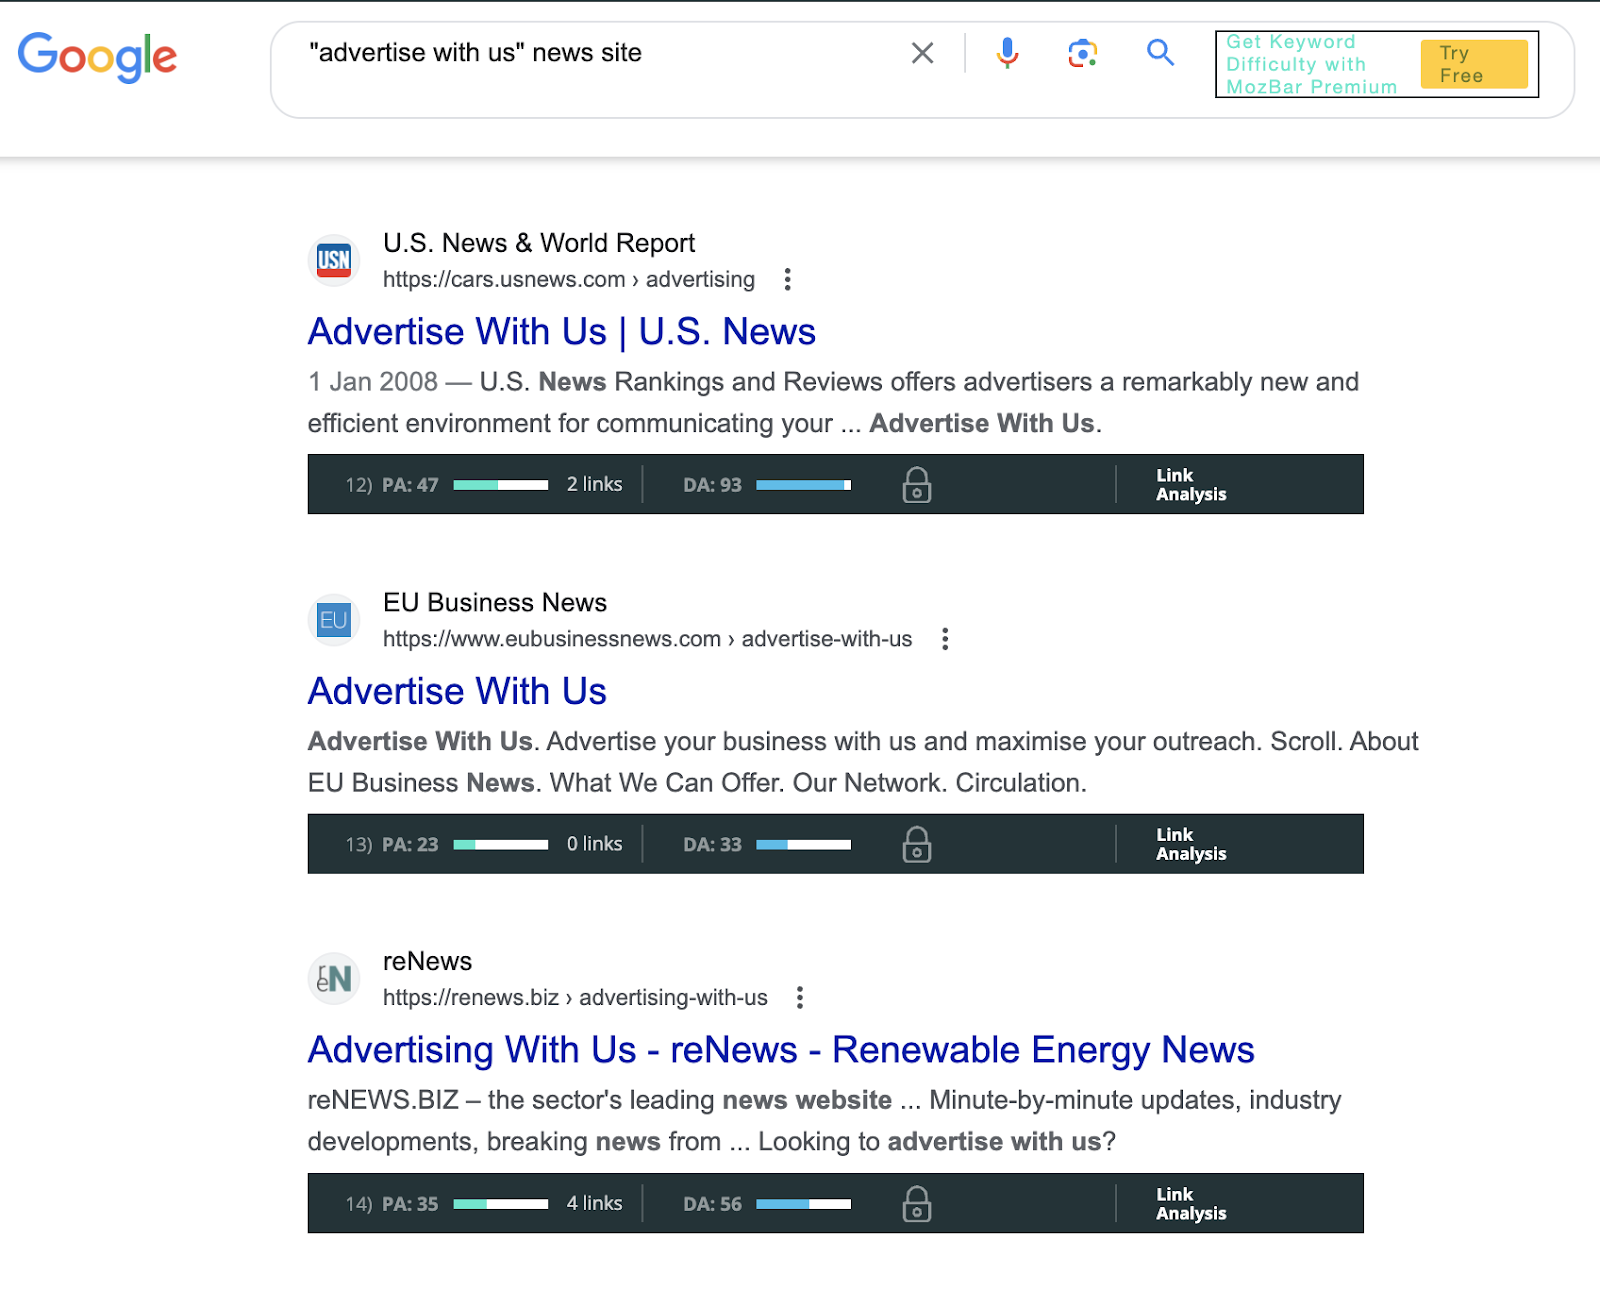Click the DA progress bar for result 14
The width and height of the screenshot is (1600, 1291).
pos(804,1204)
